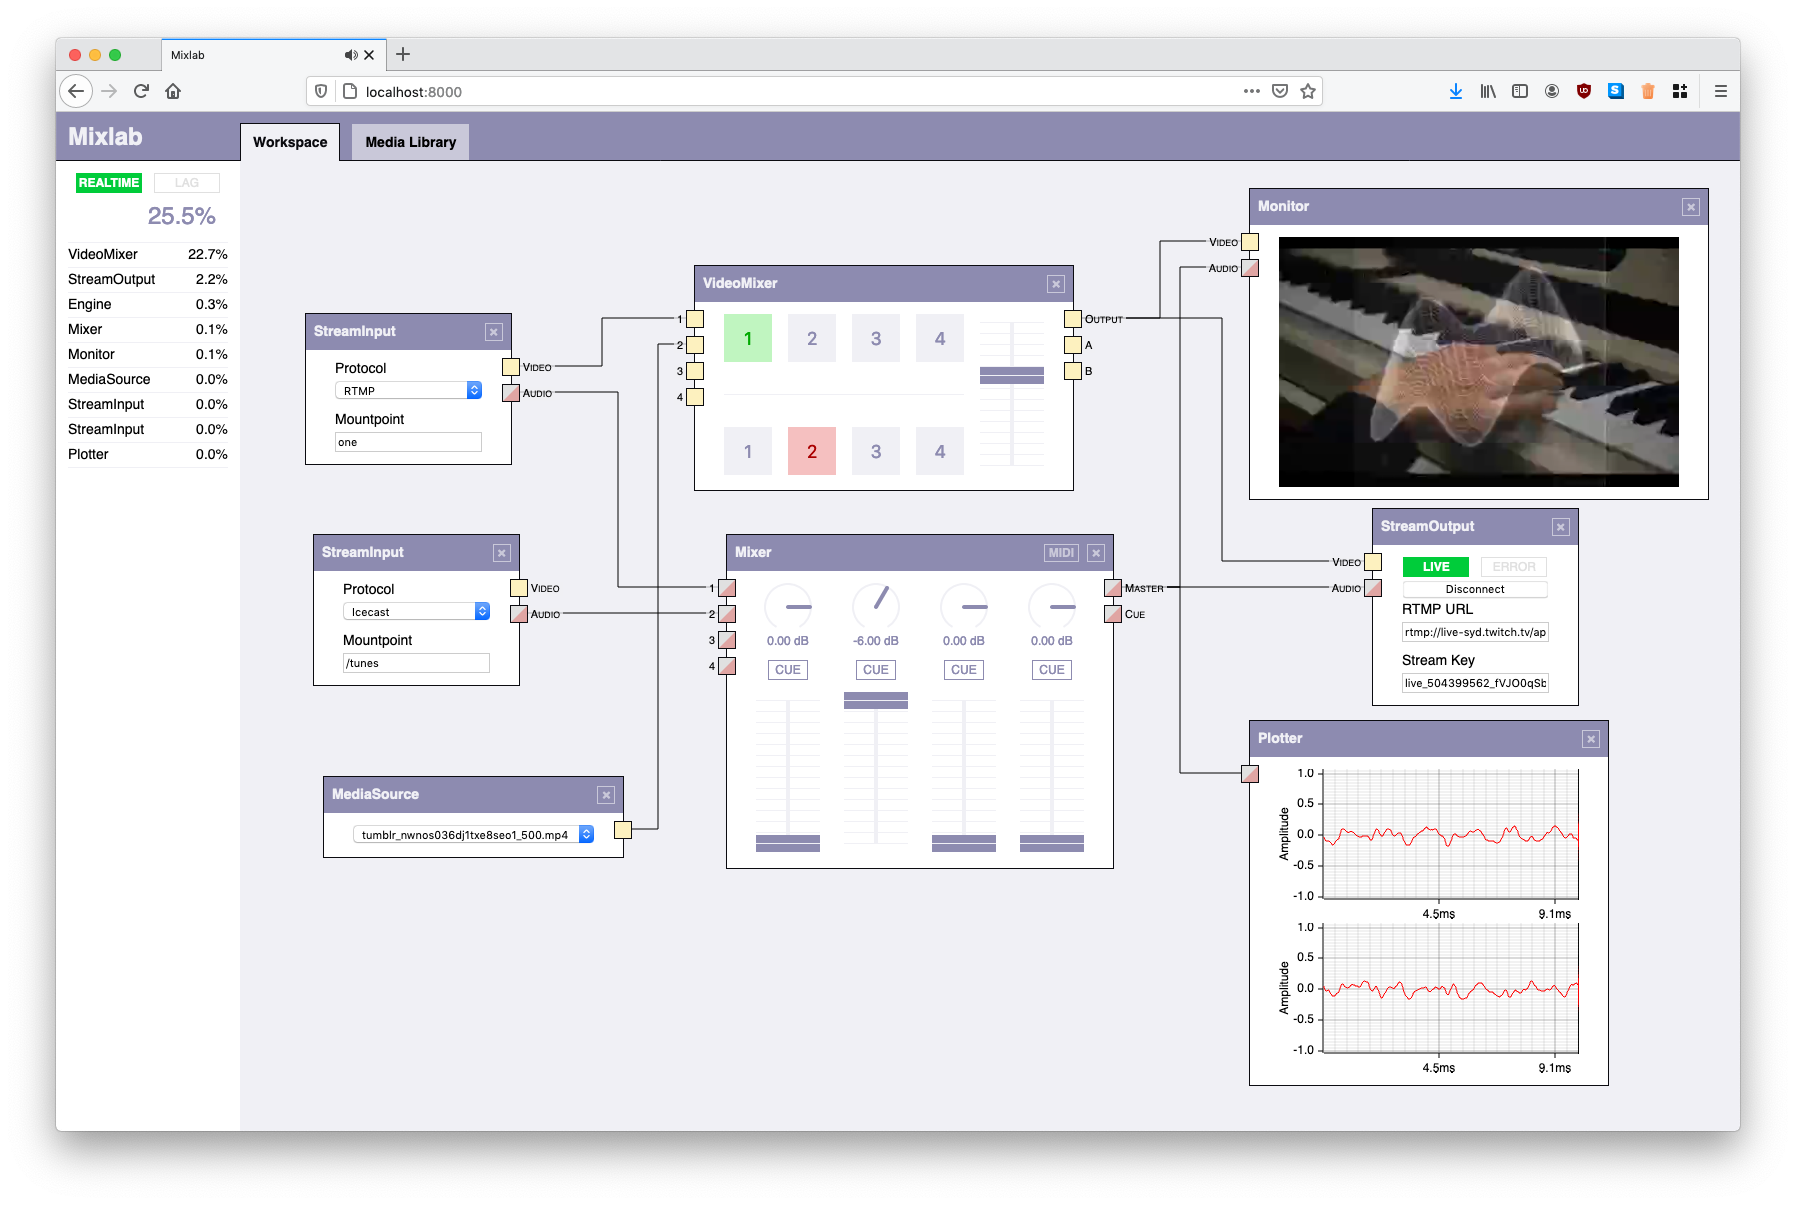Viewport: 1796px width, 1205px height.
Task: Click the MediaSource video output port
Action: (x=623, y=829)
